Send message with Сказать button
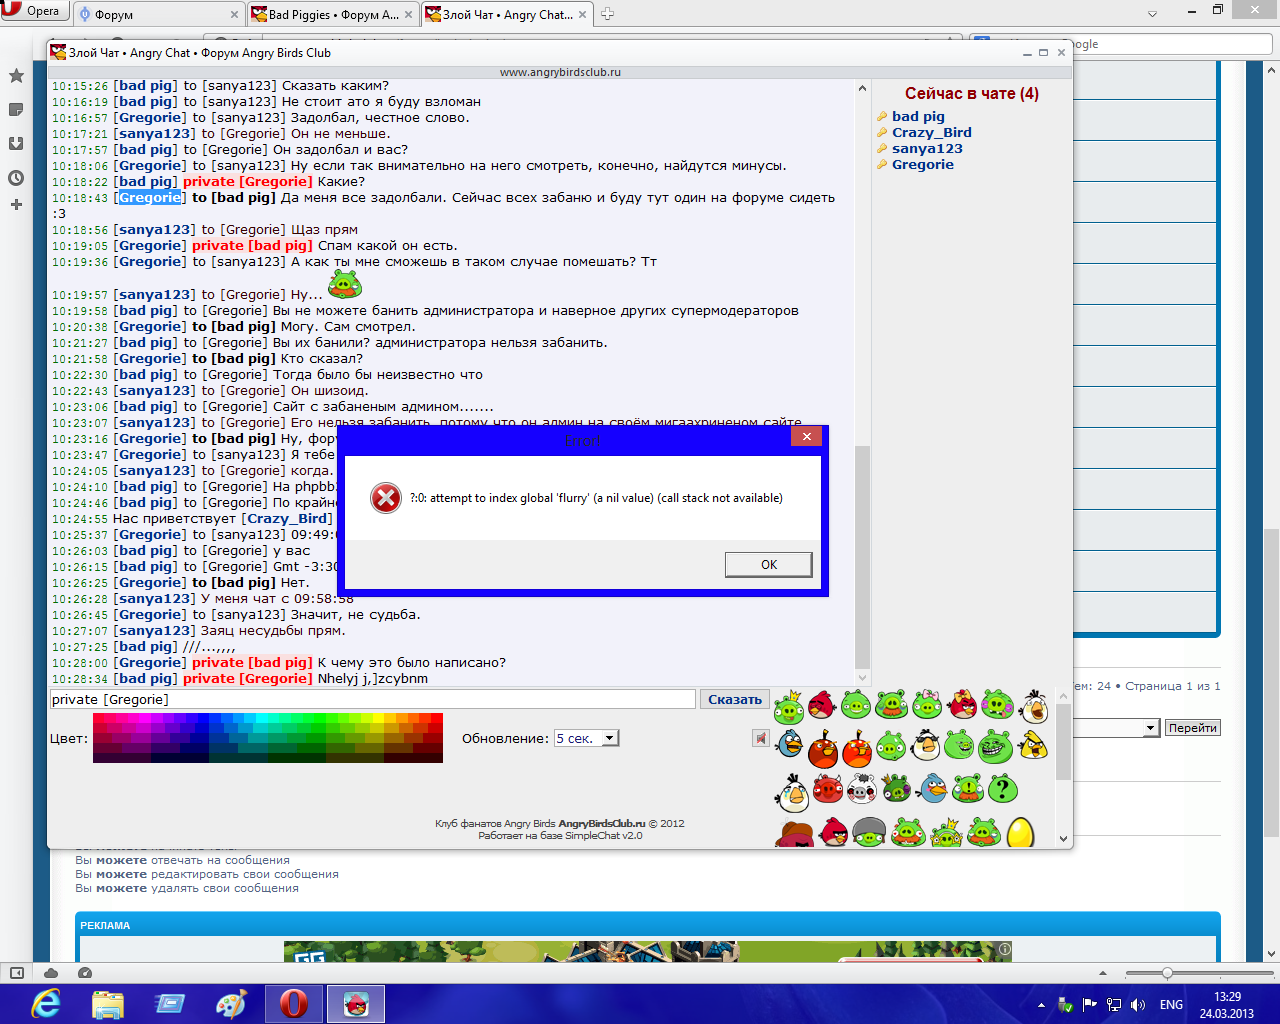1280x1024 pixels. (x=735, y=699)
